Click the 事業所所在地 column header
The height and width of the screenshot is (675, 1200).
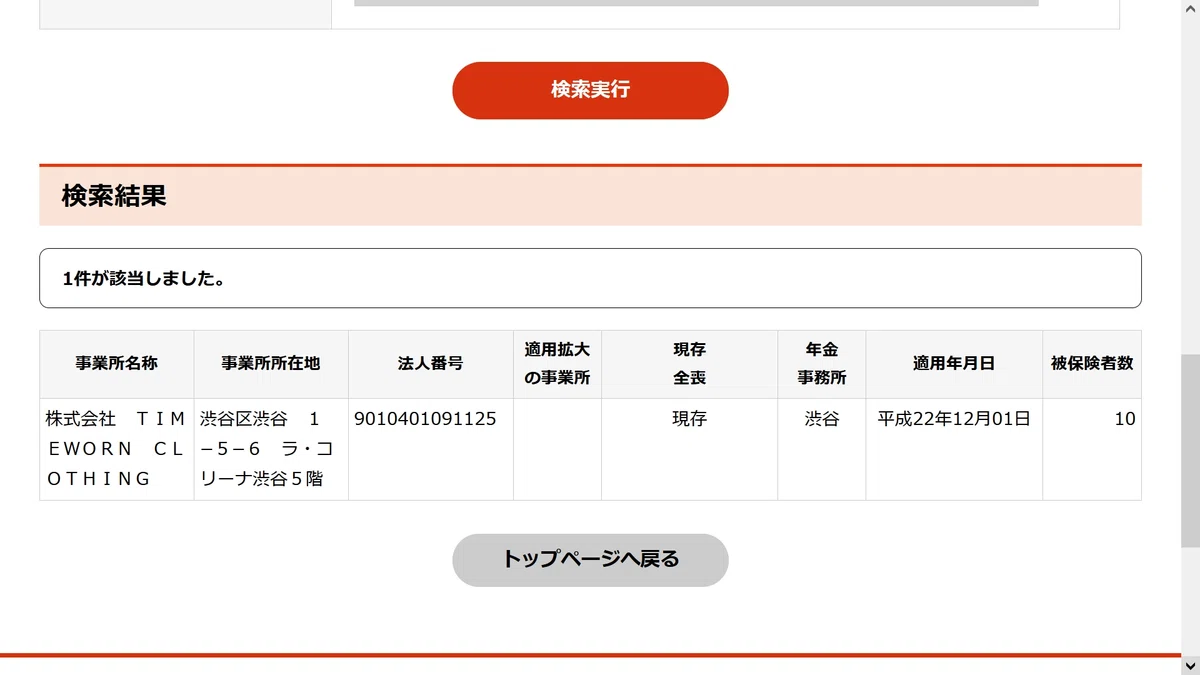(271, 364)
